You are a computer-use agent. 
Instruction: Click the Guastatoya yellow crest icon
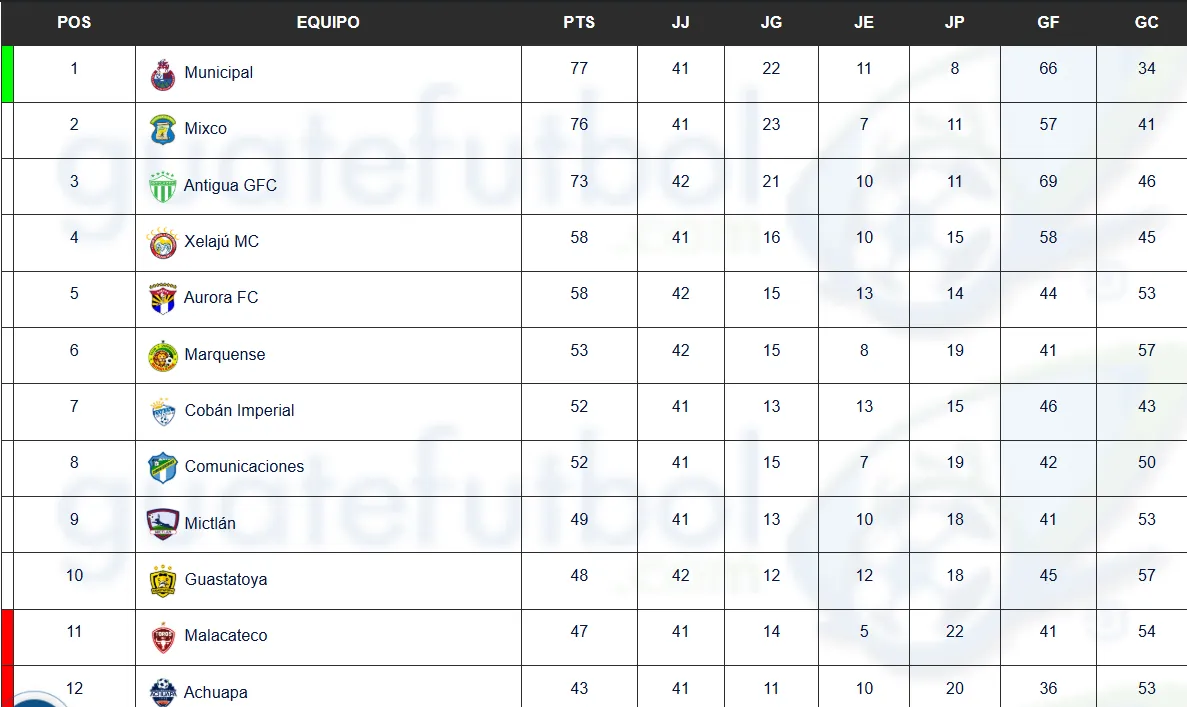pyautogui.click(x=162, y=580)
